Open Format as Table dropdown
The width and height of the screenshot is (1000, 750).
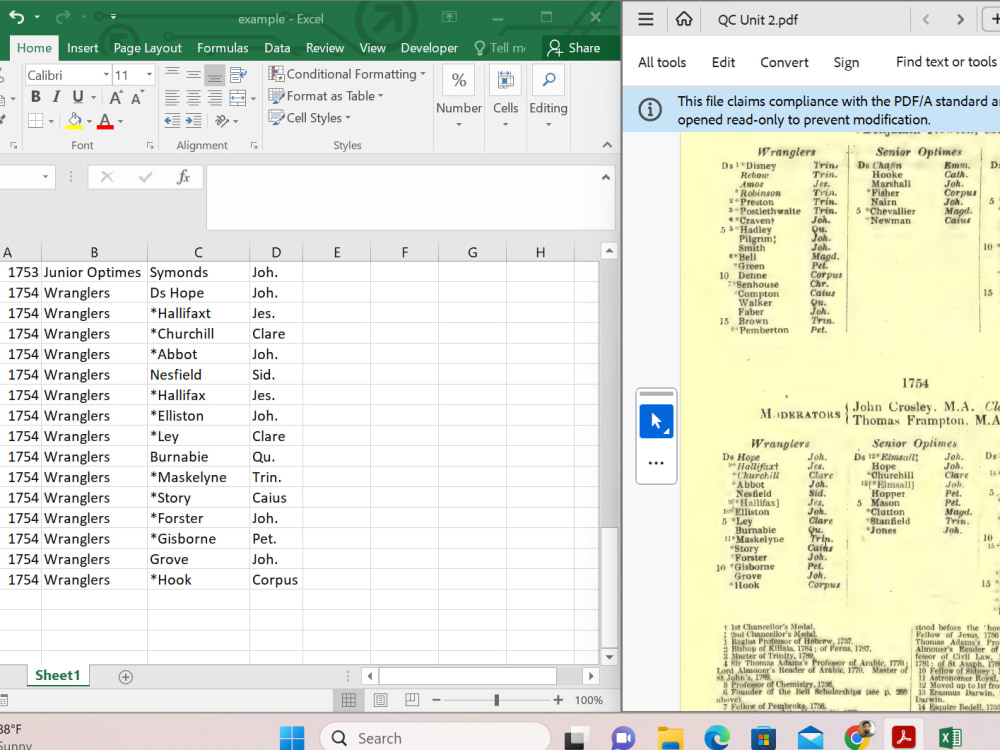click(x=326, y=96)
